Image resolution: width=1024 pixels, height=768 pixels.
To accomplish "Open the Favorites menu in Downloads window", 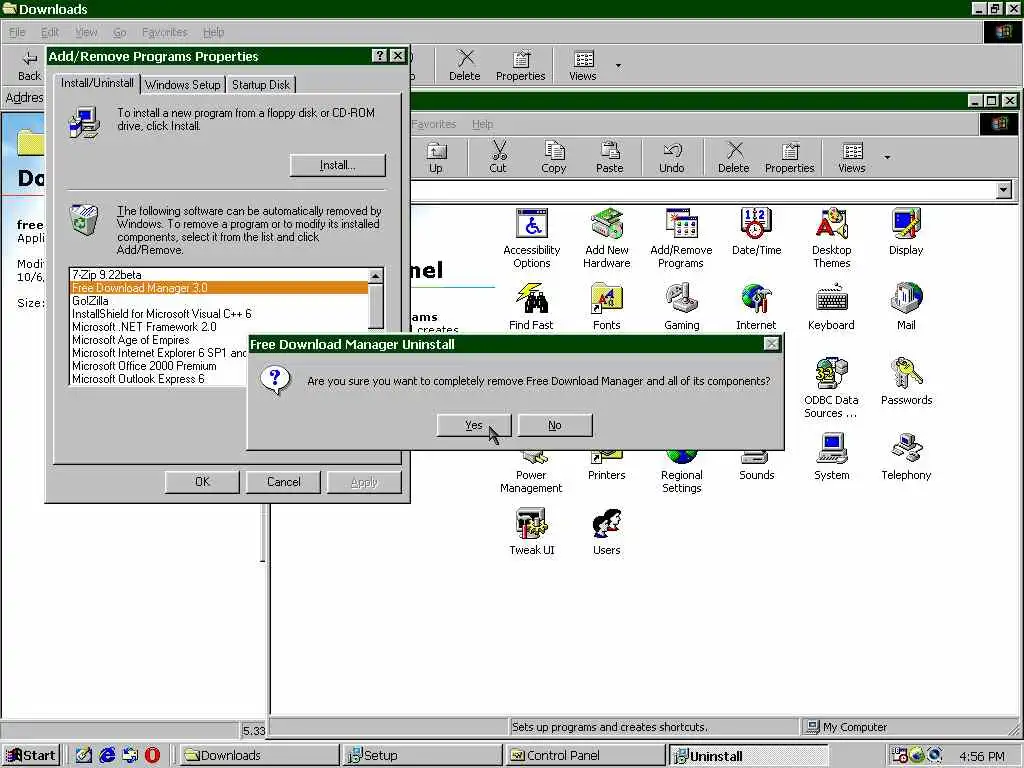I will 165,32.
